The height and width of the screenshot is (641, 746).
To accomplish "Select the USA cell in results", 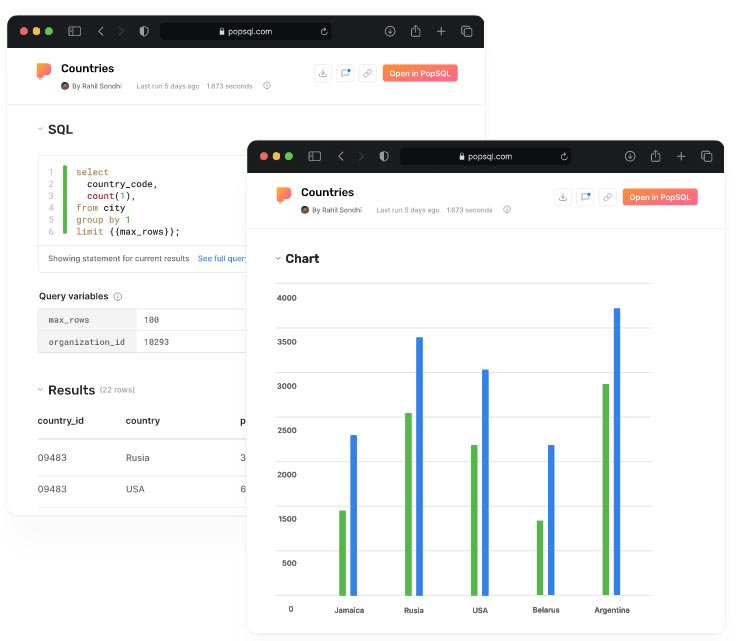I will point(135,489).
